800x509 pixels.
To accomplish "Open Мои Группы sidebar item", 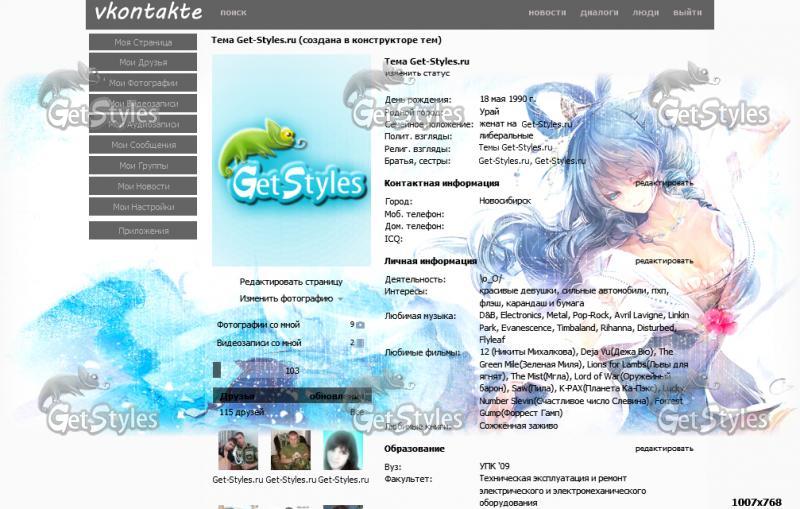I will coord(143,165).
